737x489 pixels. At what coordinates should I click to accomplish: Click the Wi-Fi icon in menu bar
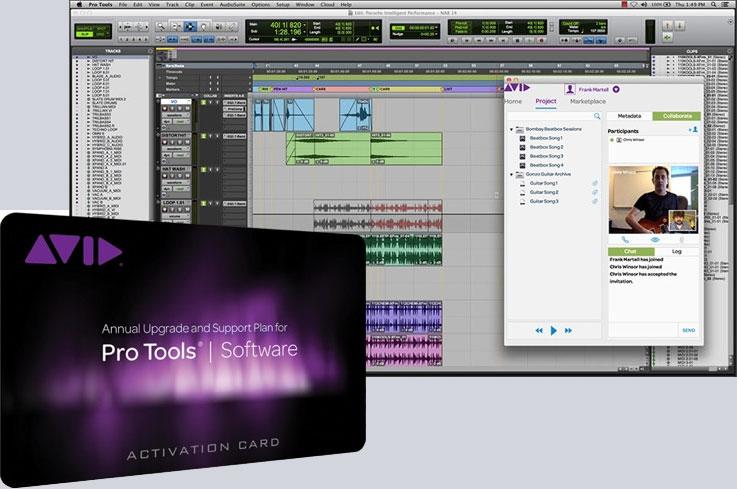pos(634,4)
